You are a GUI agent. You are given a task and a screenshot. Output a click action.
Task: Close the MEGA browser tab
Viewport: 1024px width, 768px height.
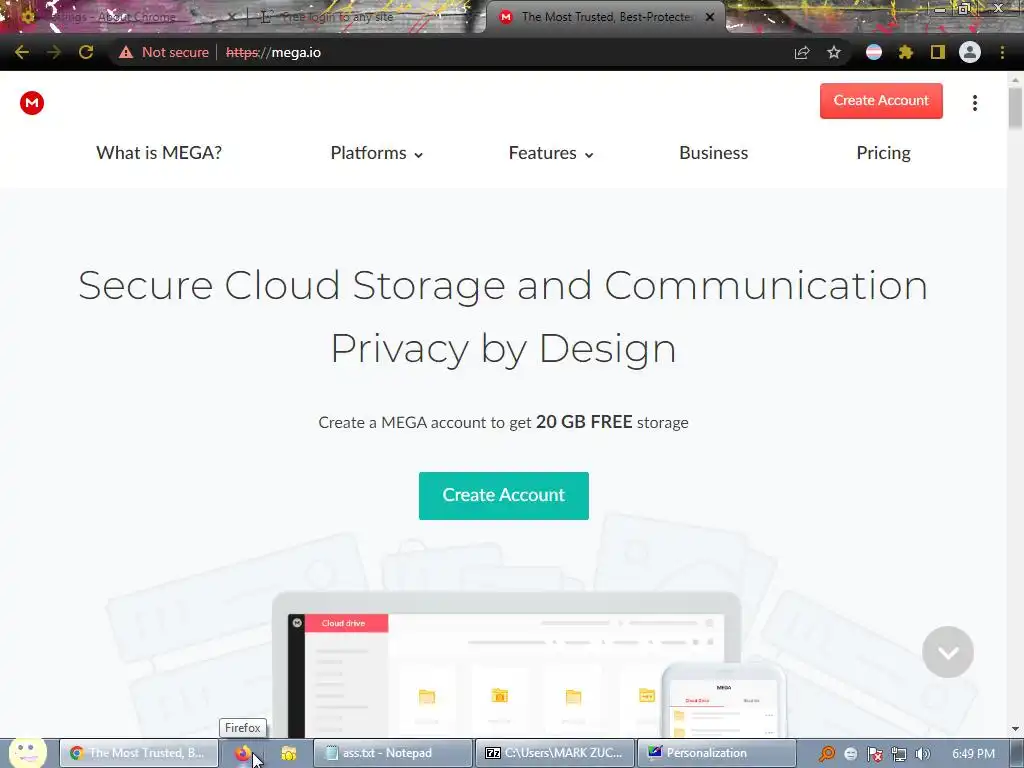pos(710,18)
